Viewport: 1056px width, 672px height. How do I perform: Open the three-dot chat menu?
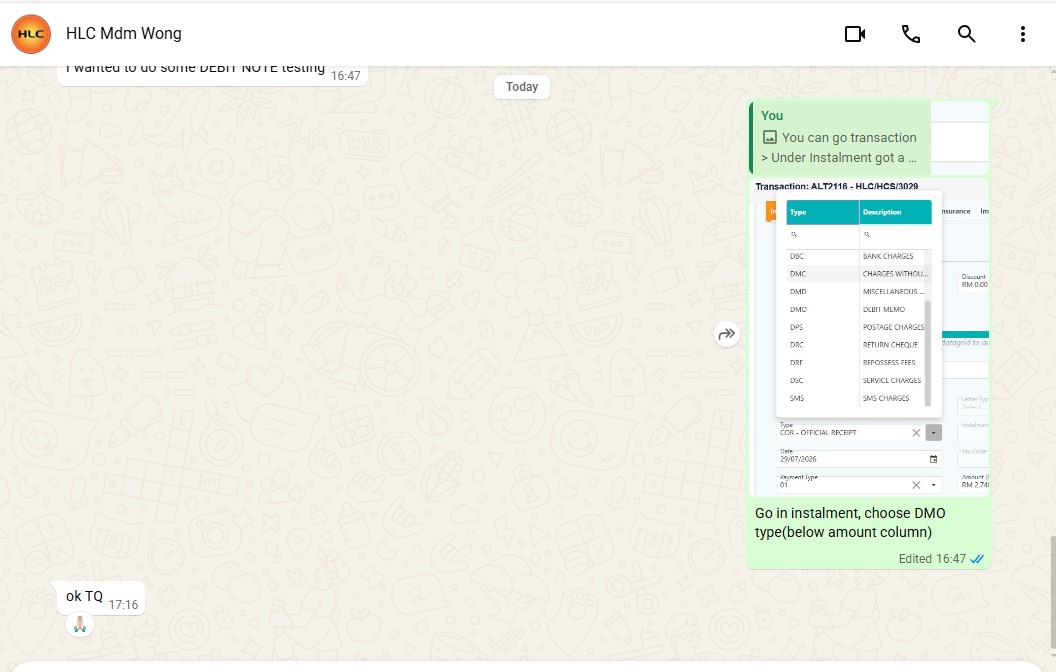pos(1022,34)
